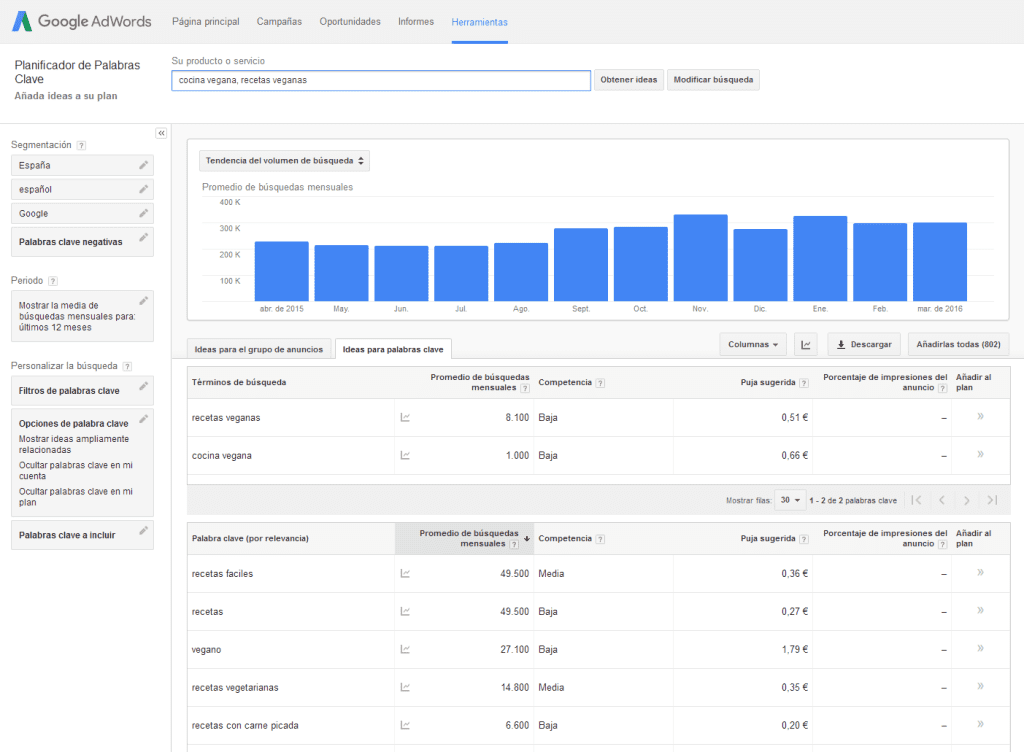Collapse the left sidebar panel
Image resolution: width=1024 pixels, height=752 pixels.
click(161, 133)
